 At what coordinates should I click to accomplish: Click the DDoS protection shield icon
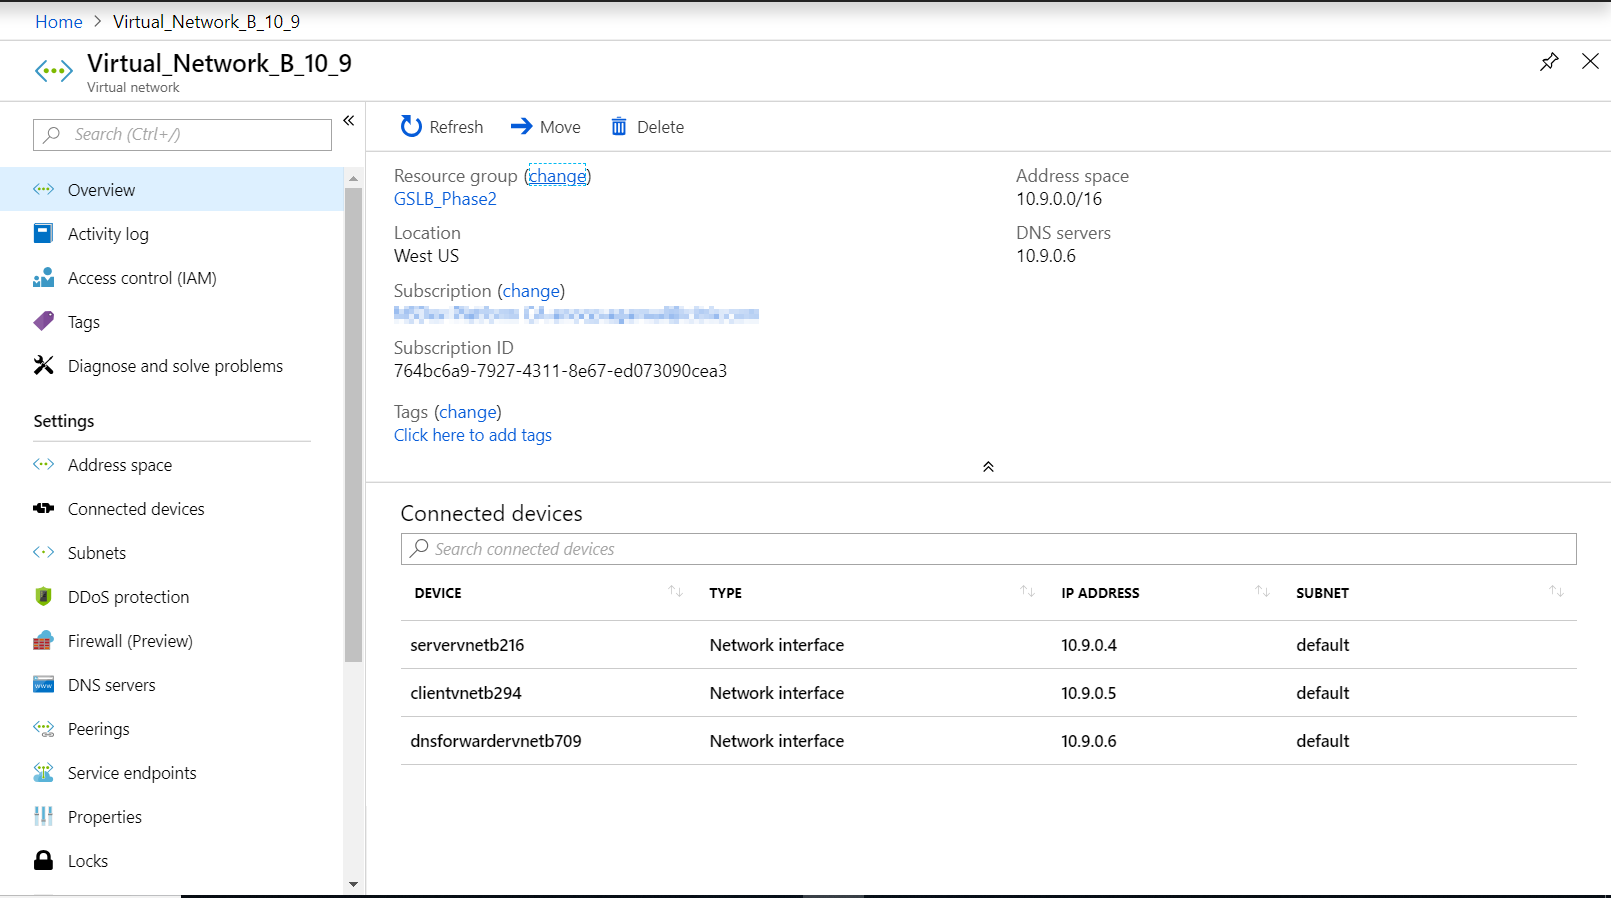click(x=44, y=597)
